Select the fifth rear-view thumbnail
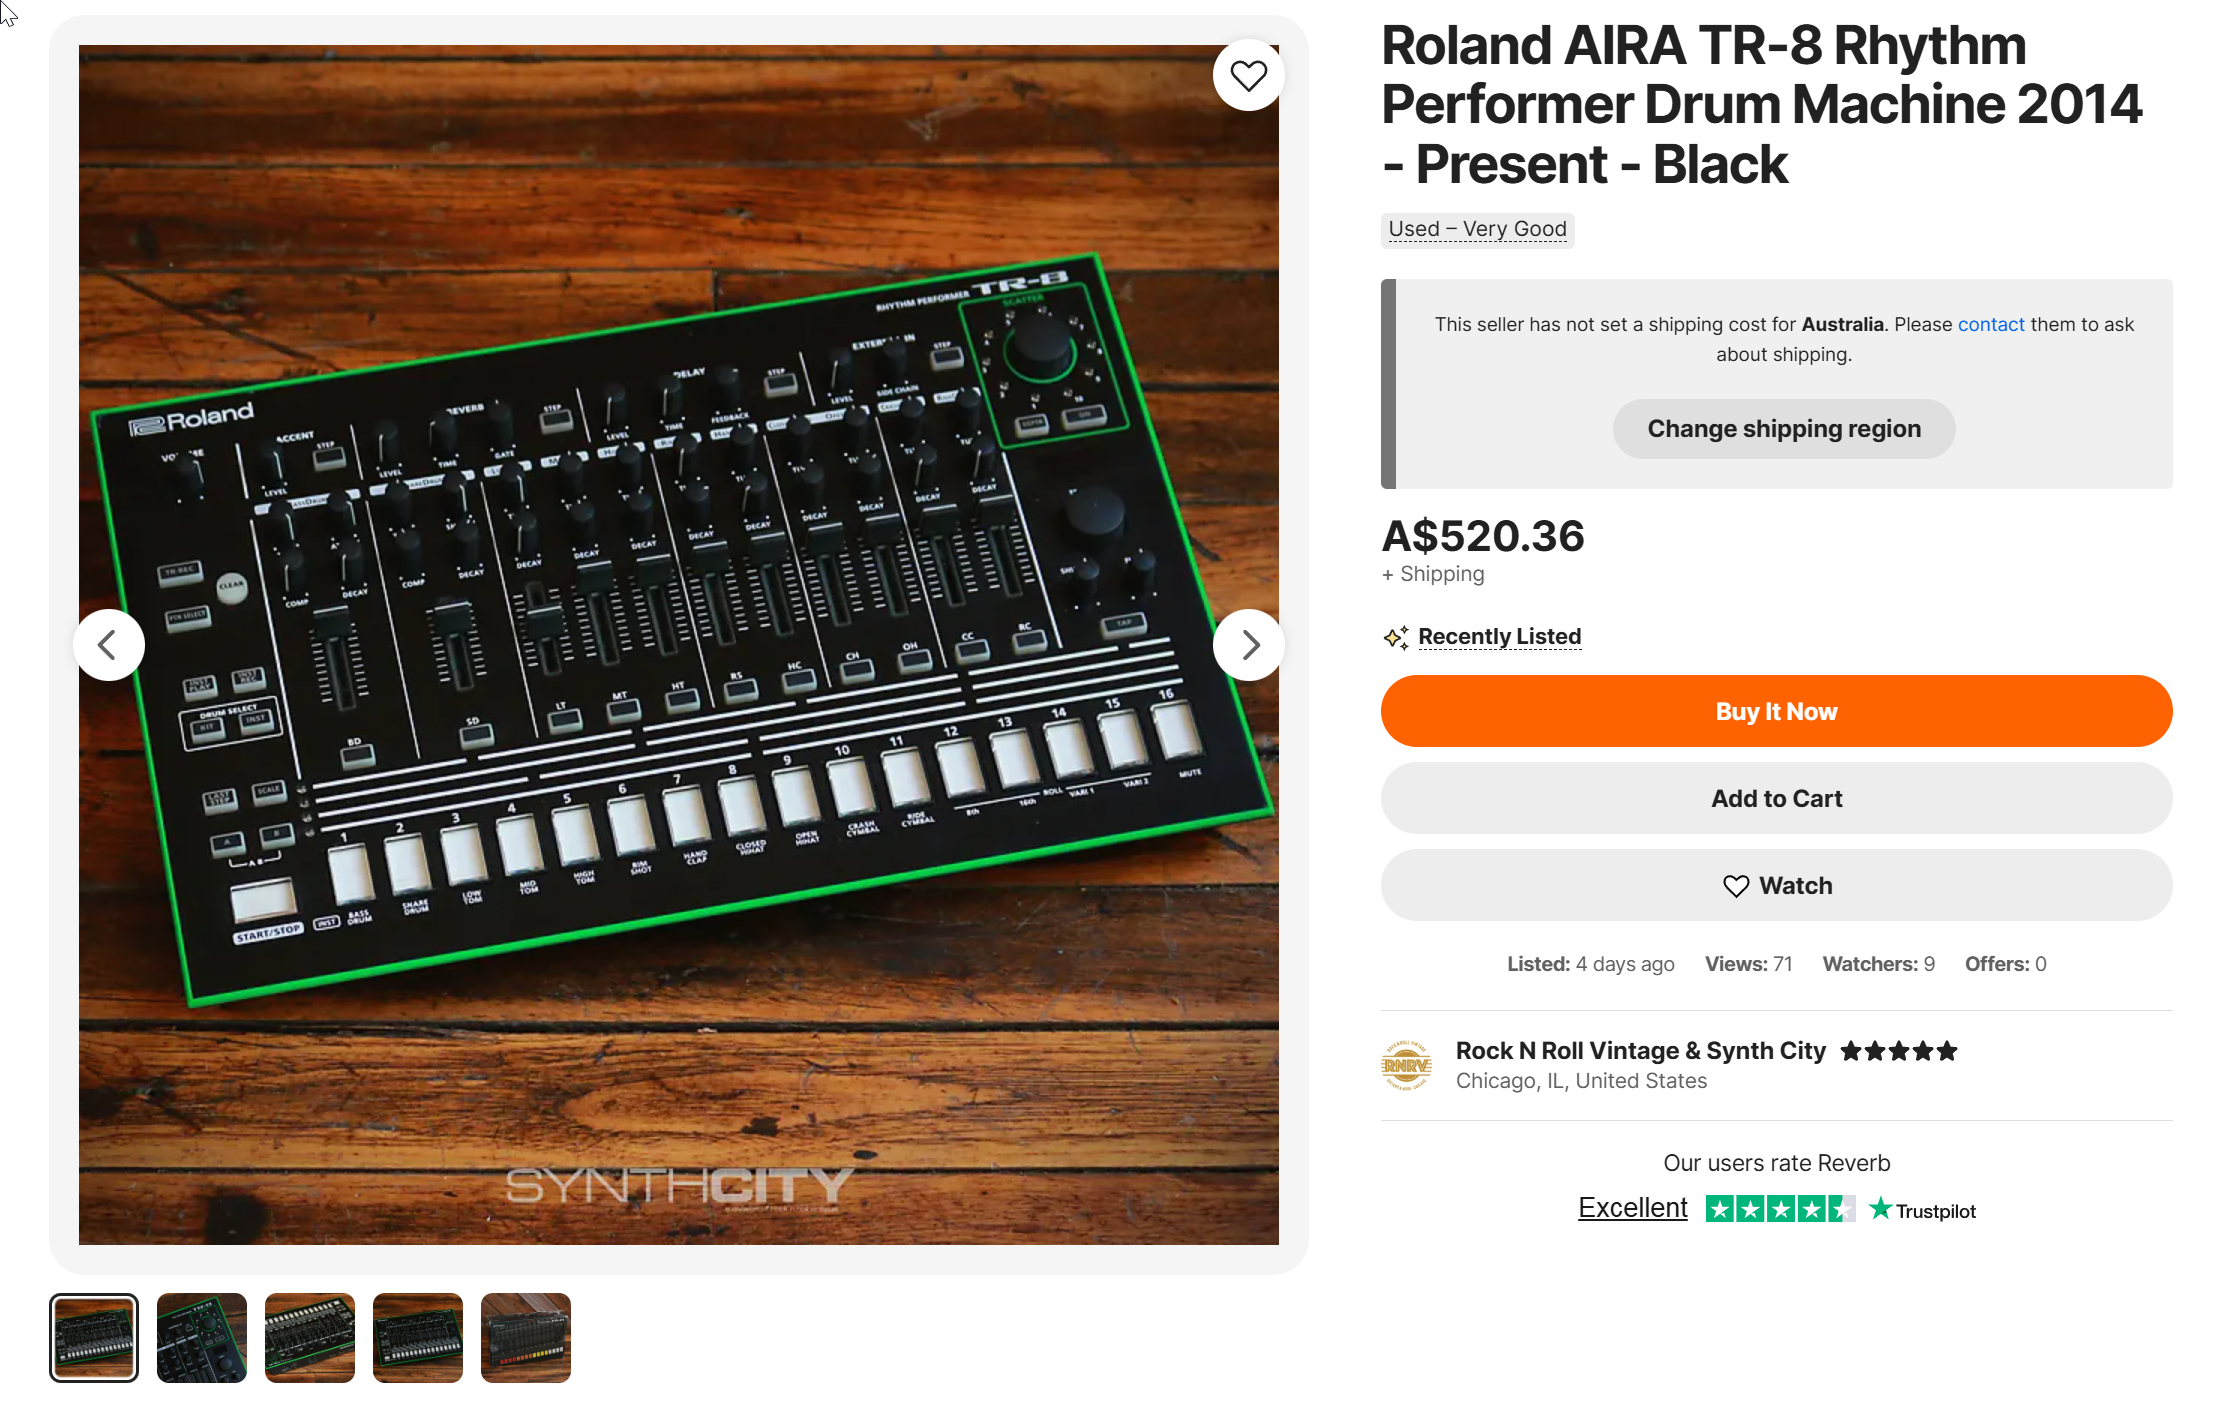Screen dimensions: 2218x1411 pos(526,1338)
